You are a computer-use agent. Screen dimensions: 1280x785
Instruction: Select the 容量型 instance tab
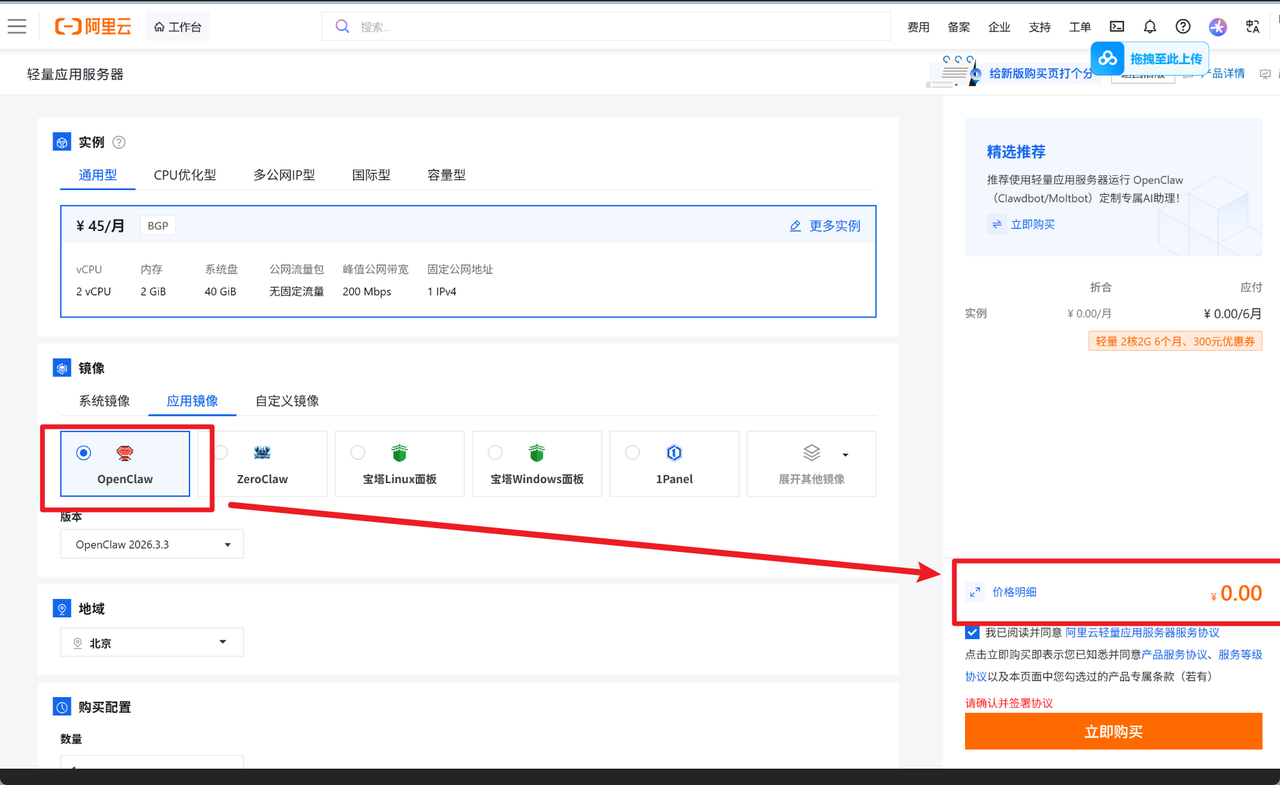pos(447,175)
